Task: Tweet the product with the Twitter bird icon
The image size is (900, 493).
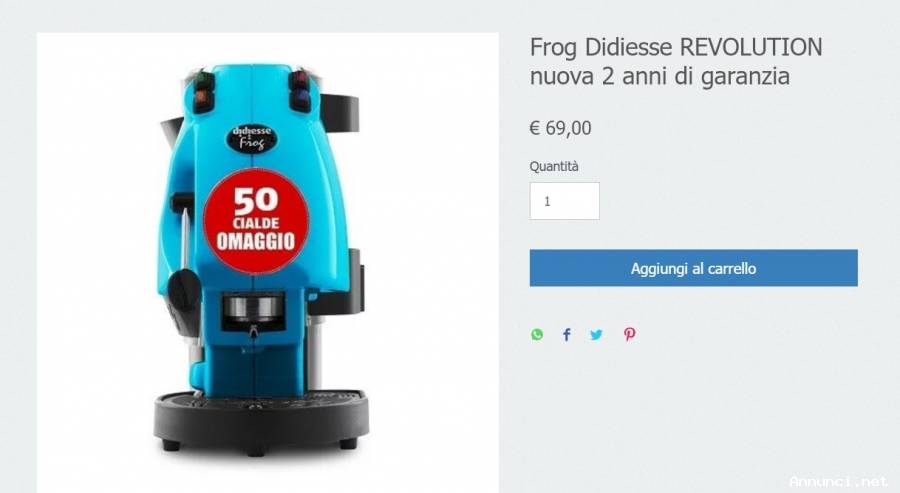Action: pos(596,335)
